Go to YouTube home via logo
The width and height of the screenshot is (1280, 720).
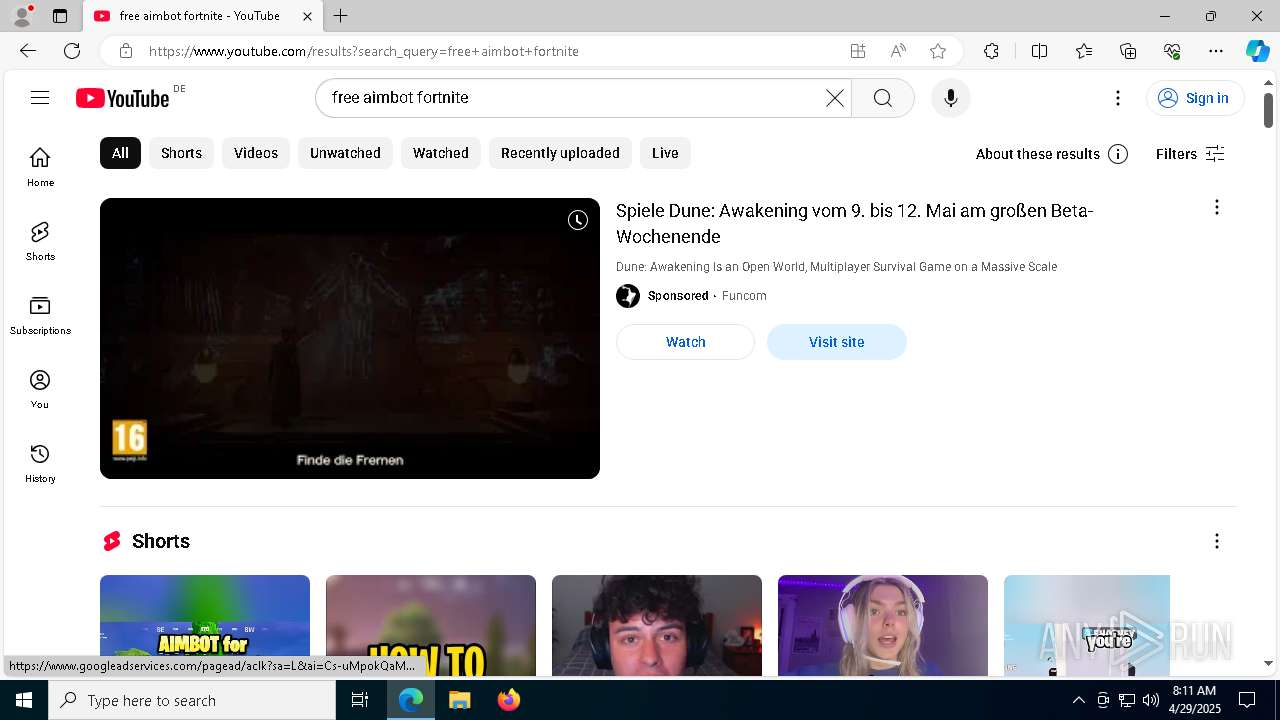[123, 98]
